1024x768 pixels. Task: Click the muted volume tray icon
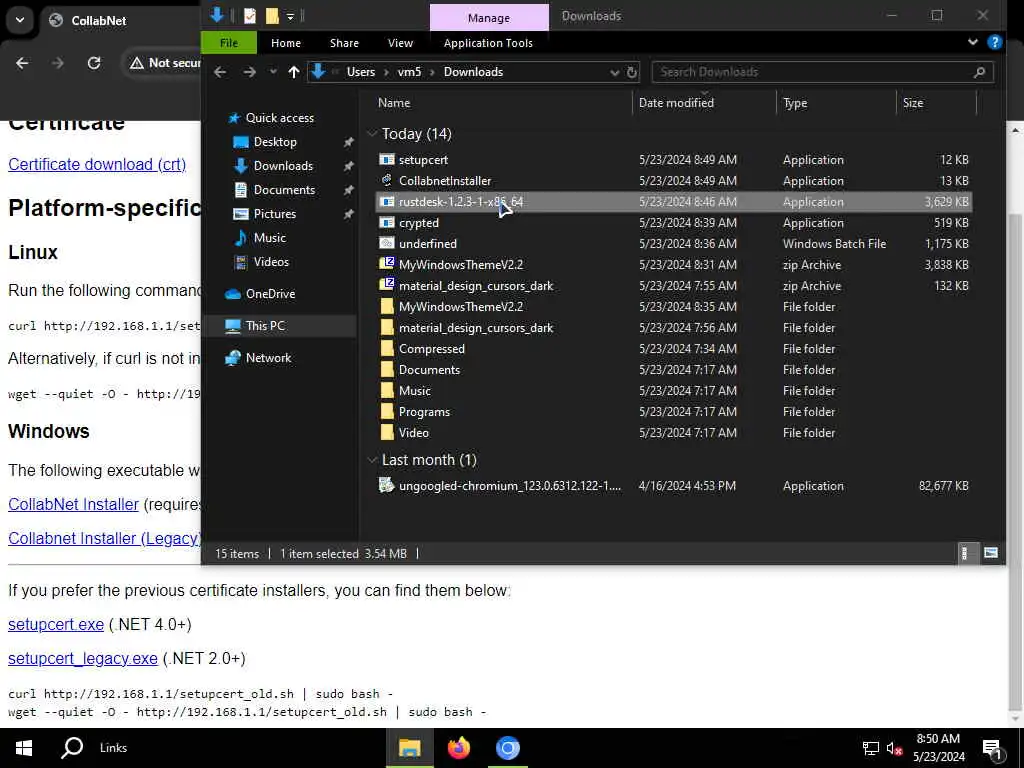[895, 748]
